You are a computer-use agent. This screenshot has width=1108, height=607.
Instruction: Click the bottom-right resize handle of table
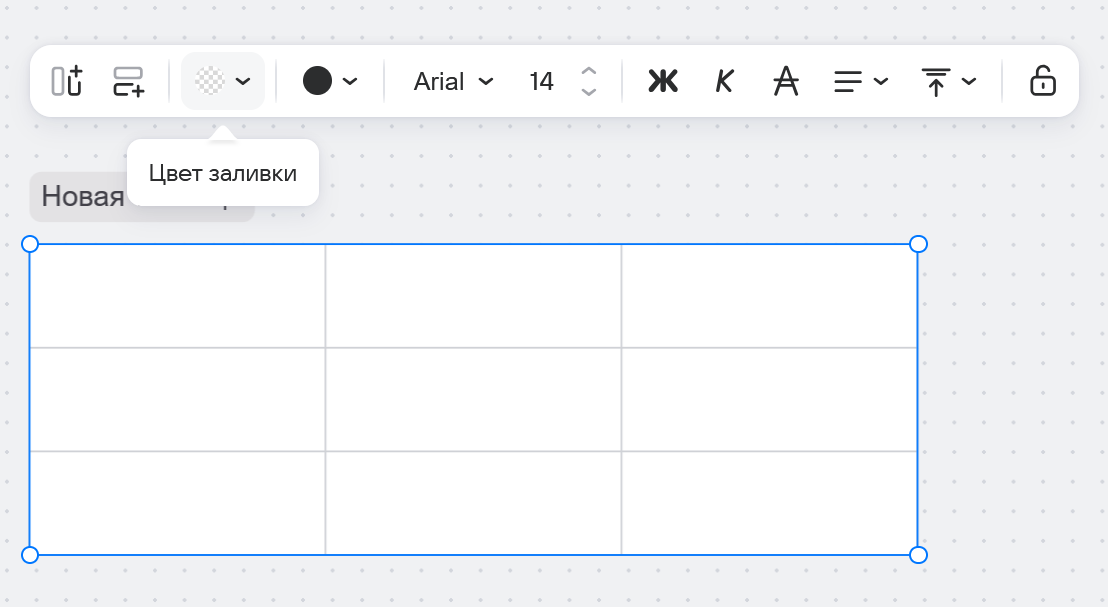click(918, 554)
